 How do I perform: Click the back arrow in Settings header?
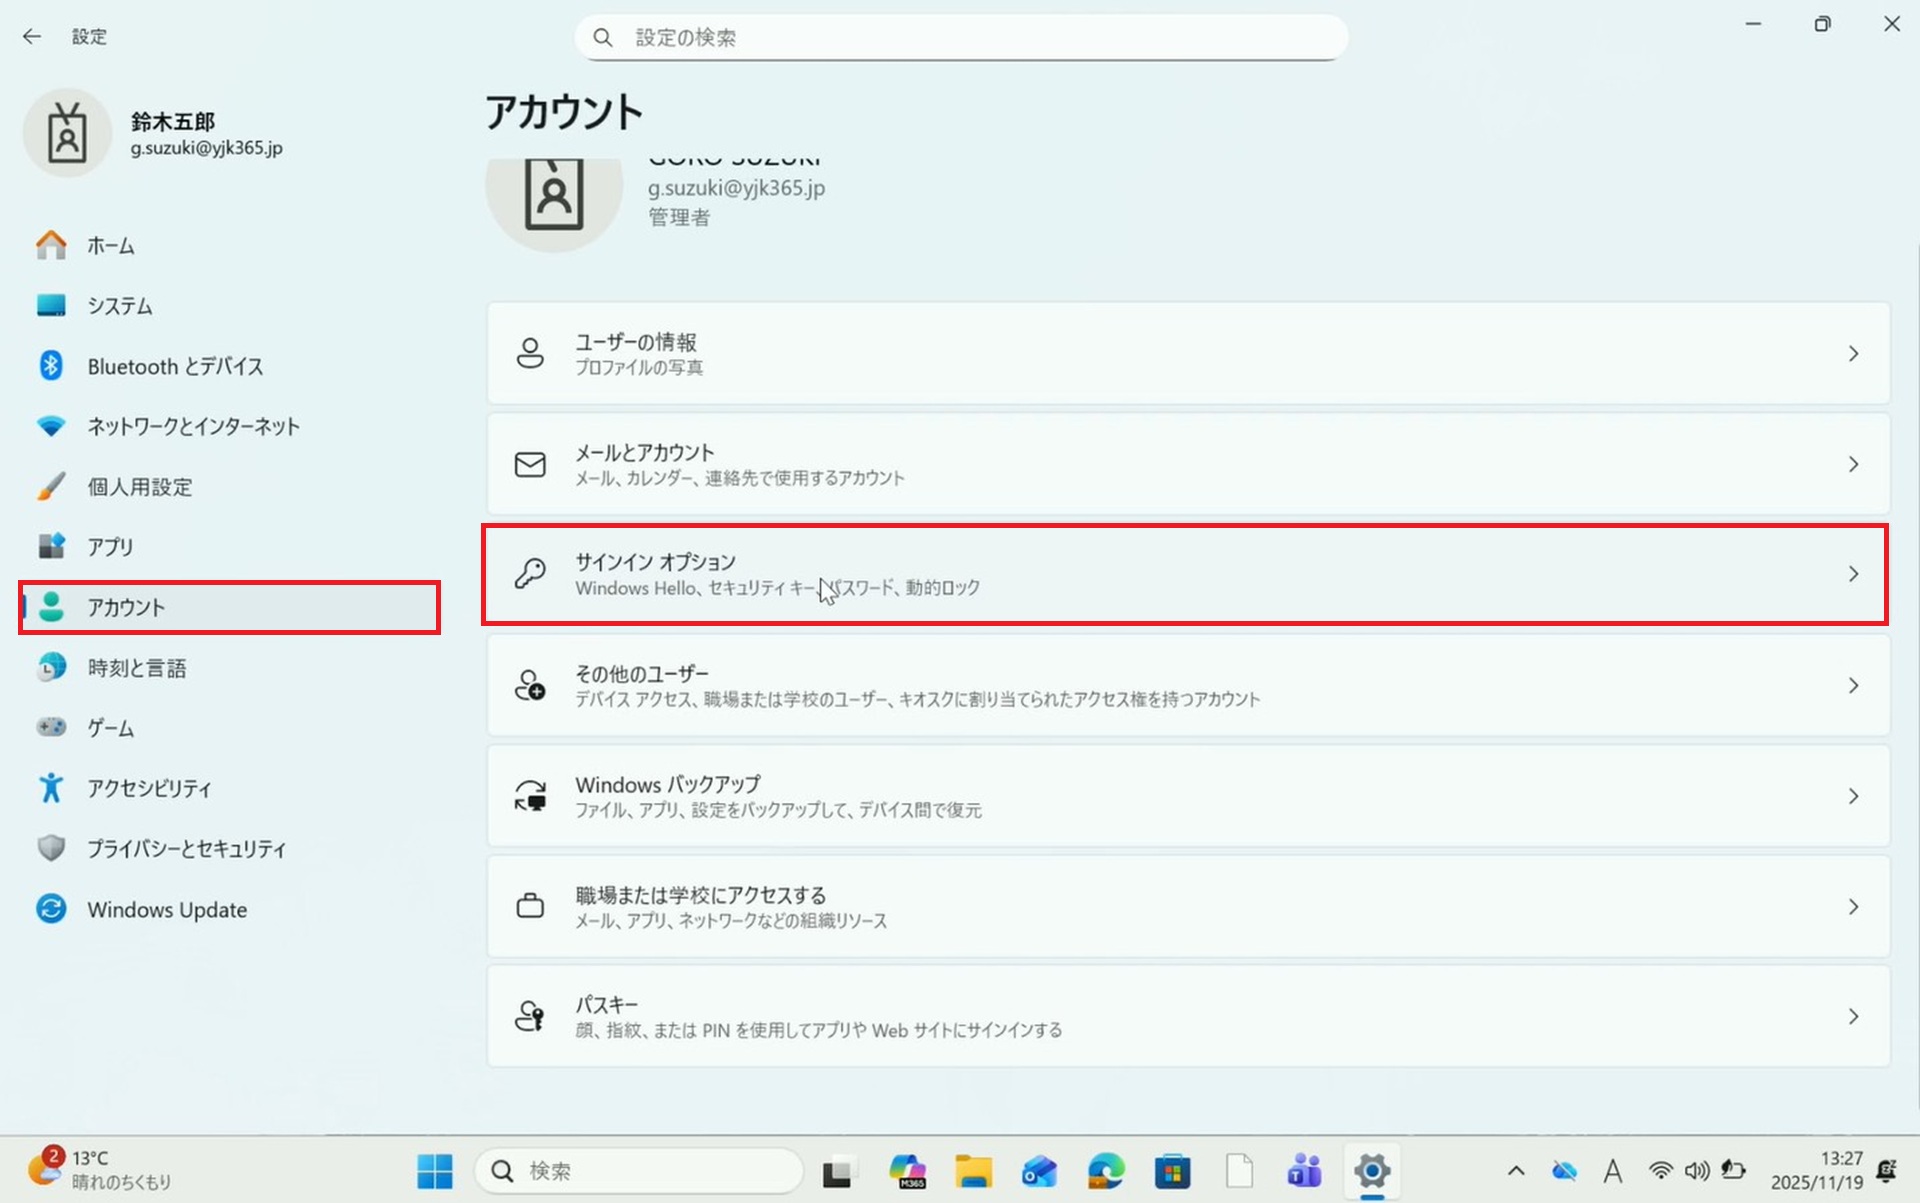(32, 37)
